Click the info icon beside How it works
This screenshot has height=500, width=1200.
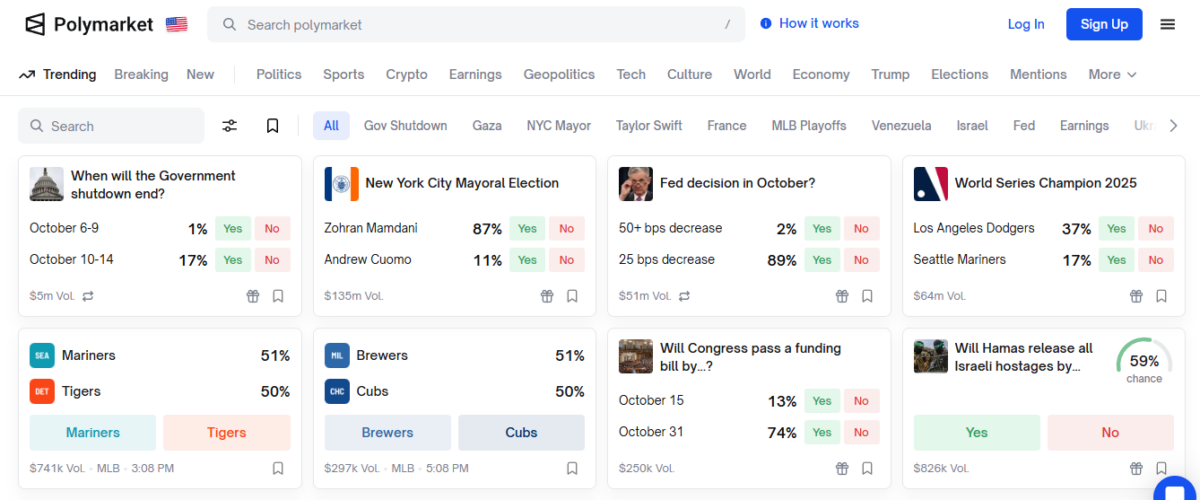click(766, 24)
